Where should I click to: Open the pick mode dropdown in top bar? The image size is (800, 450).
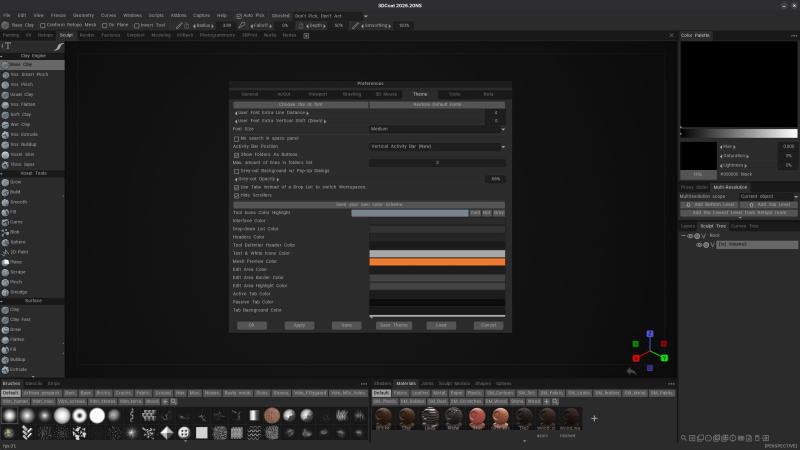tap(331, 16)
